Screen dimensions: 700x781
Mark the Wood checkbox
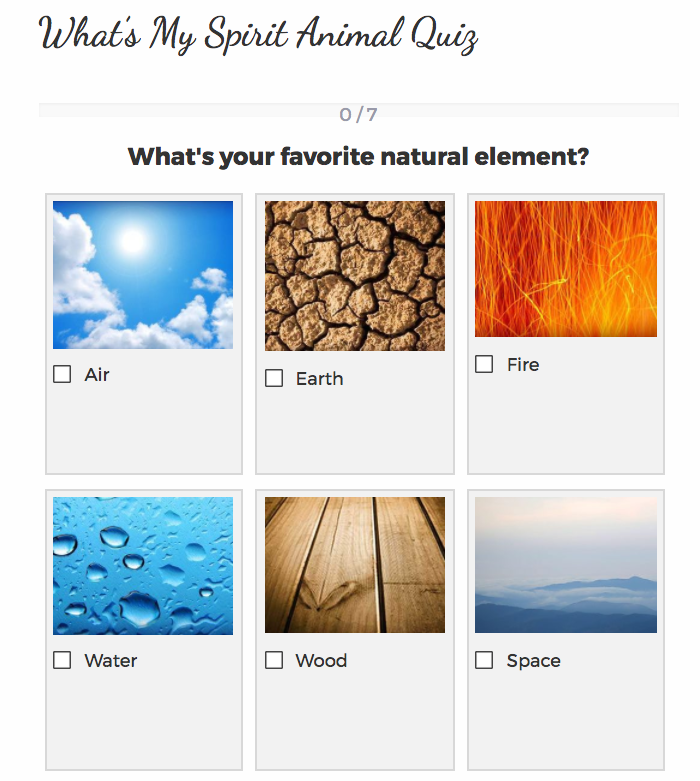click(274, 661)
